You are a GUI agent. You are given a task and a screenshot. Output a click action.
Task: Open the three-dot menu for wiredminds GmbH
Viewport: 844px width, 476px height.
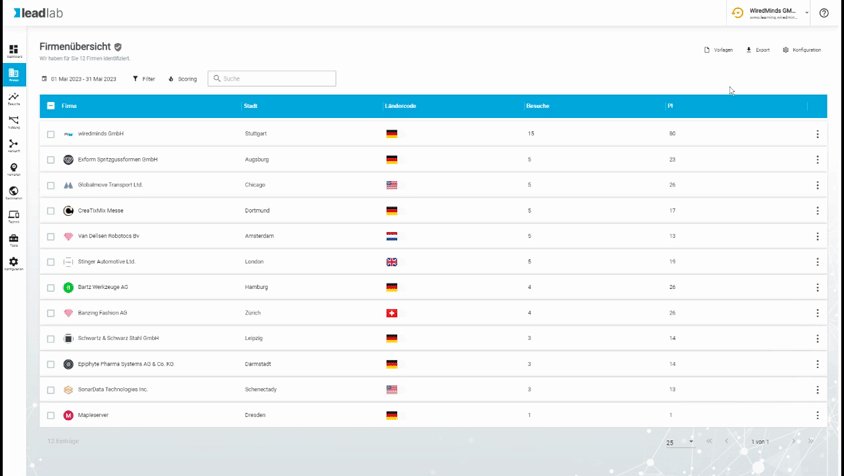pos(817,134)
